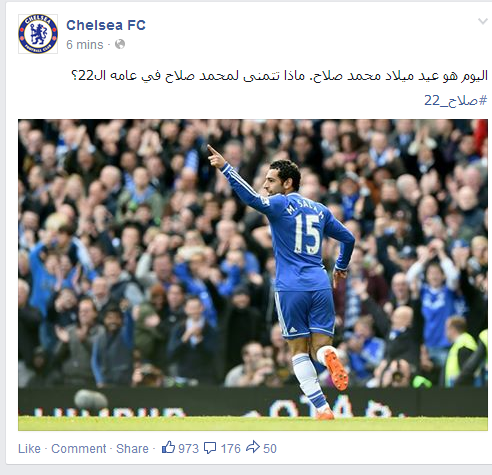The width and height of the screenshot is (492, 475).
Task: Show the 176 comments count
Action: coord(230,449)
